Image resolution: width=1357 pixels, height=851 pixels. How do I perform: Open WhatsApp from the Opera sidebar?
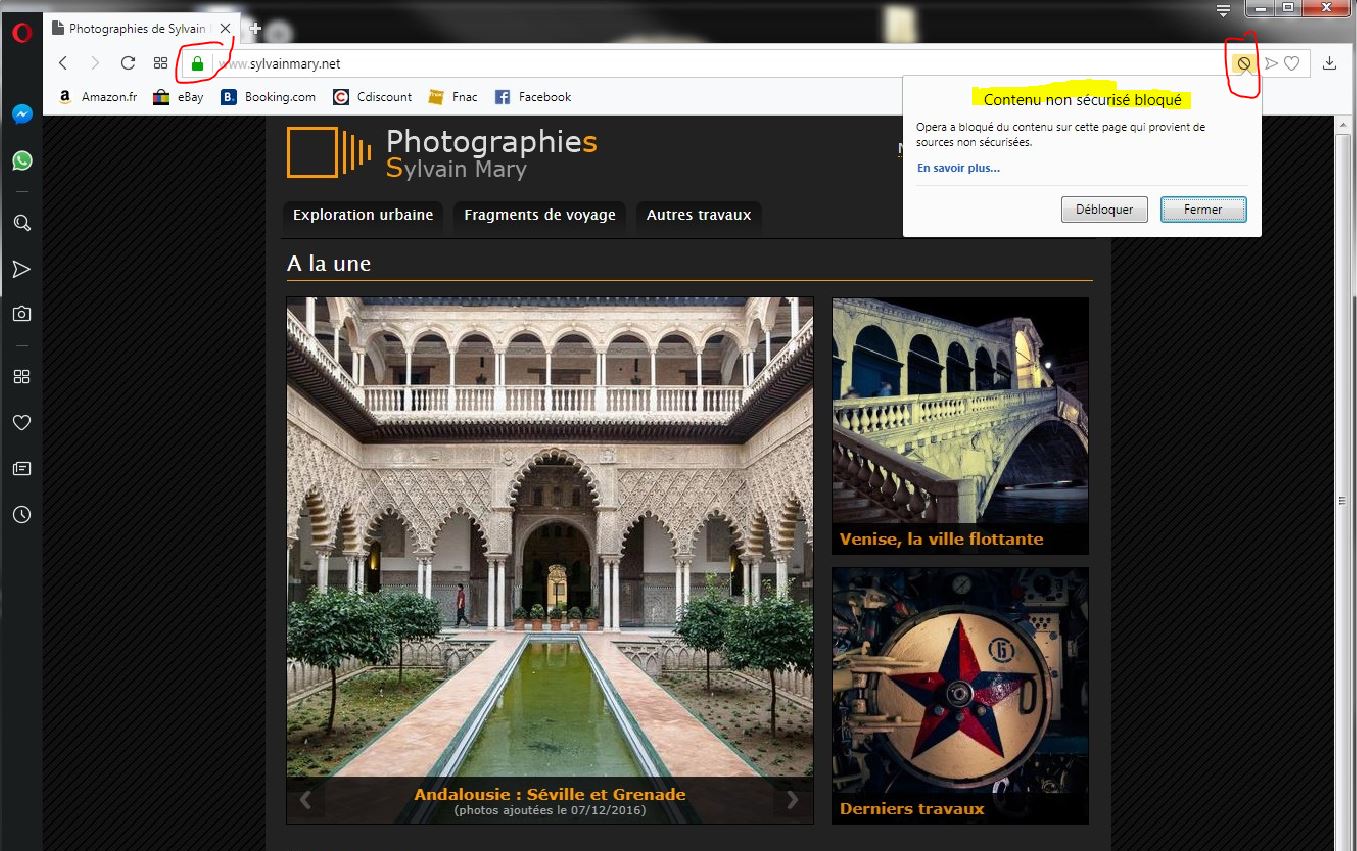(22, 161)
